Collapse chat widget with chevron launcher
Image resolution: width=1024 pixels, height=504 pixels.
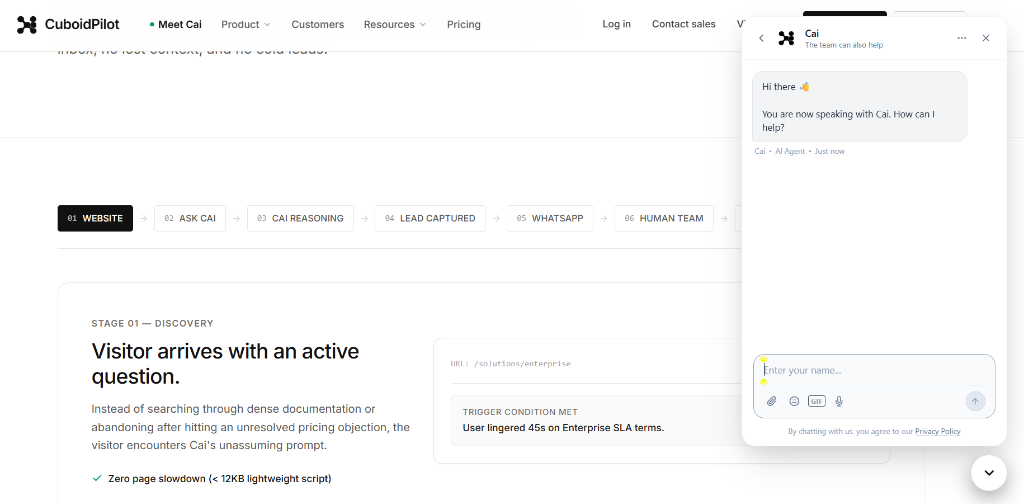tap(989, 473)
